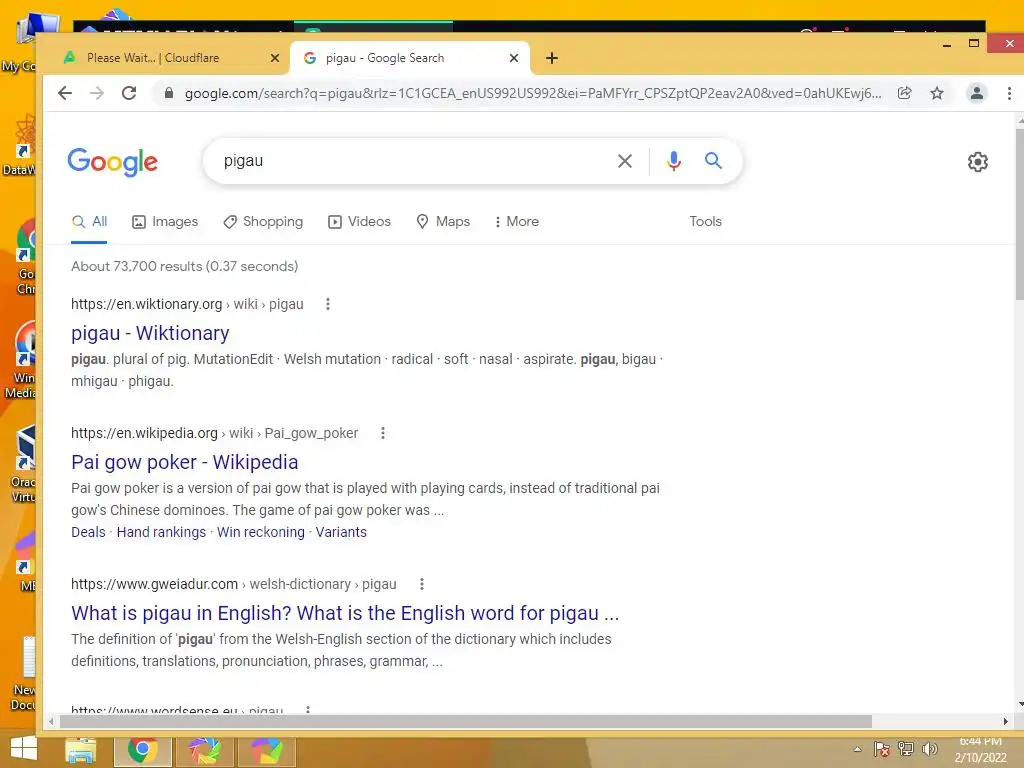Open Chrome's three-dot menu

(1010, 93)
